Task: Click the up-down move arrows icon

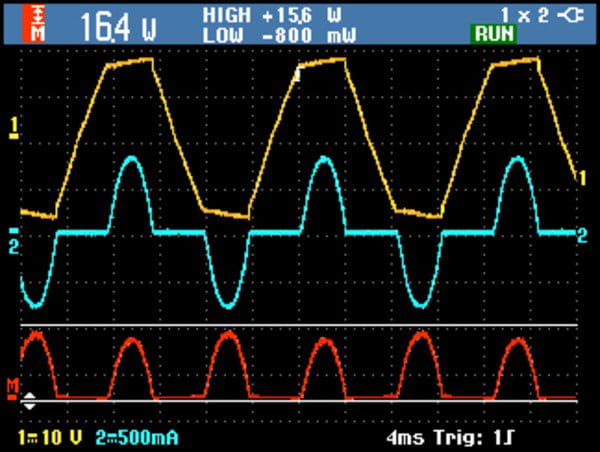Action: [29, 401]
